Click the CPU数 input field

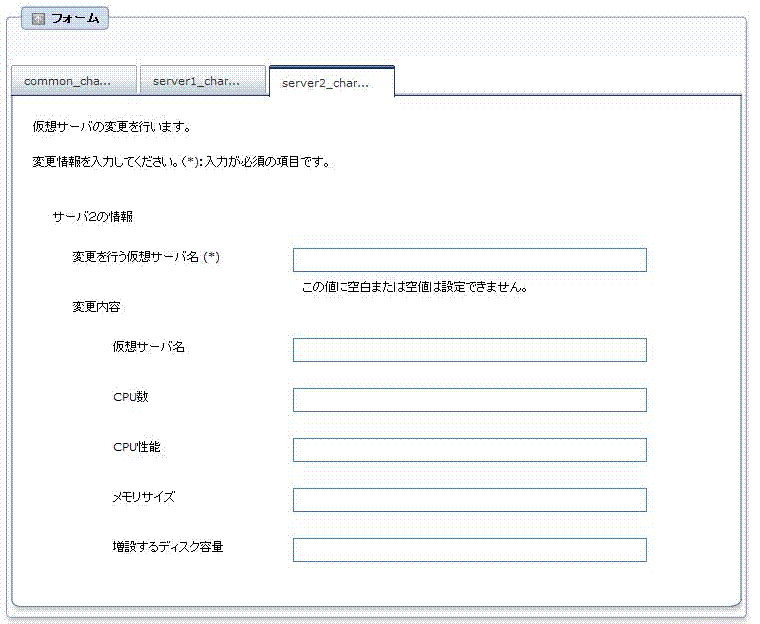[x=470, y=400]
